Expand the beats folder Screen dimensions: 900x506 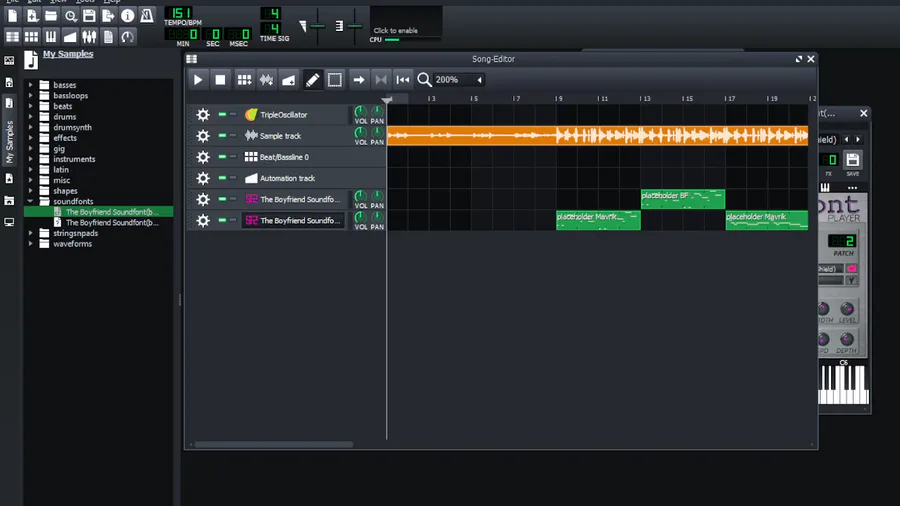point(30,106)
